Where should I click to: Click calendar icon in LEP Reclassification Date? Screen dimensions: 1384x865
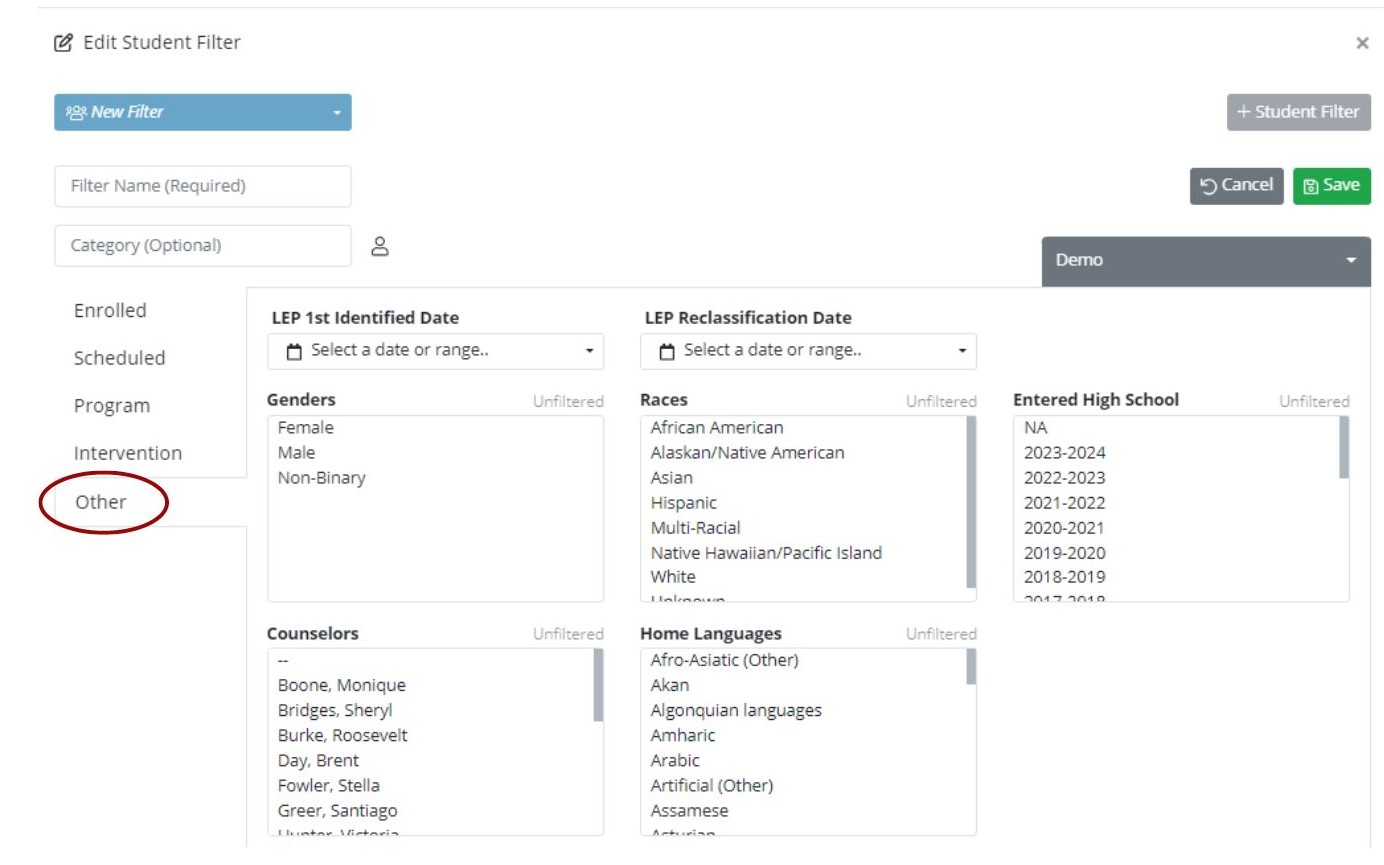(667, 351)
